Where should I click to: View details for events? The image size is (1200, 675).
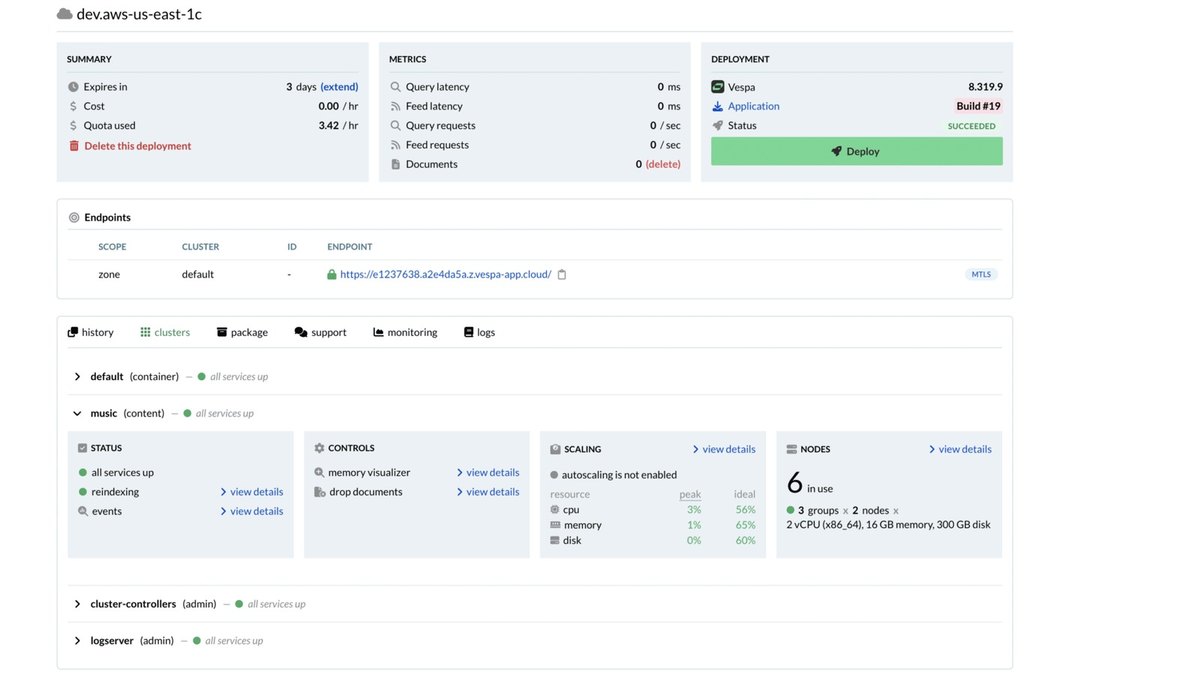(x=252, y=511)
